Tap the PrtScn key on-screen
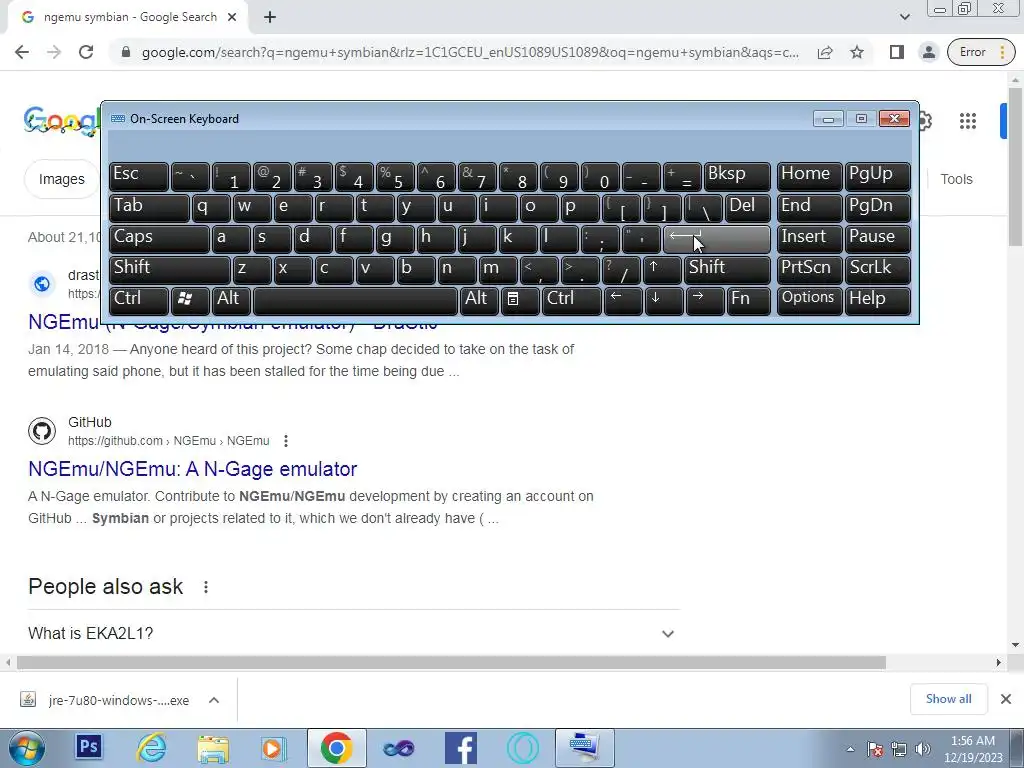 click(809, 270)
